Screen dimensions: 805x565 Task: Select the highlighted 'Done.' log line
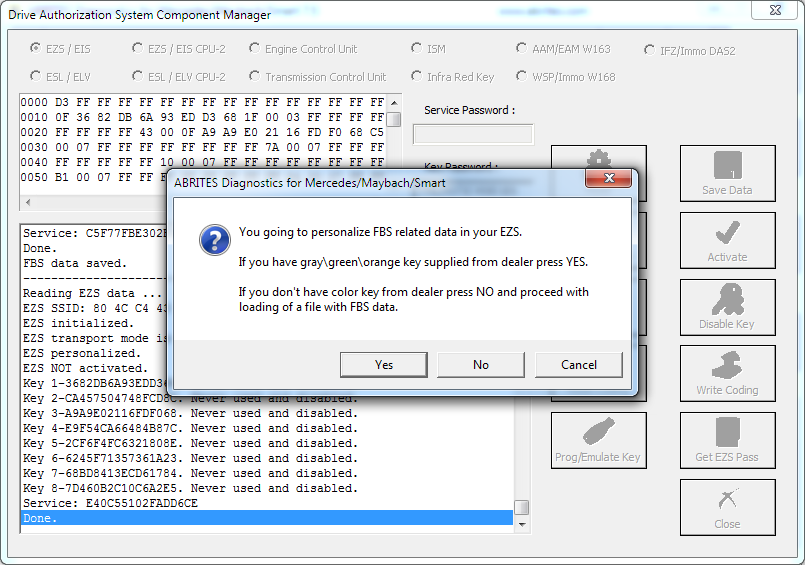(267, 518)
